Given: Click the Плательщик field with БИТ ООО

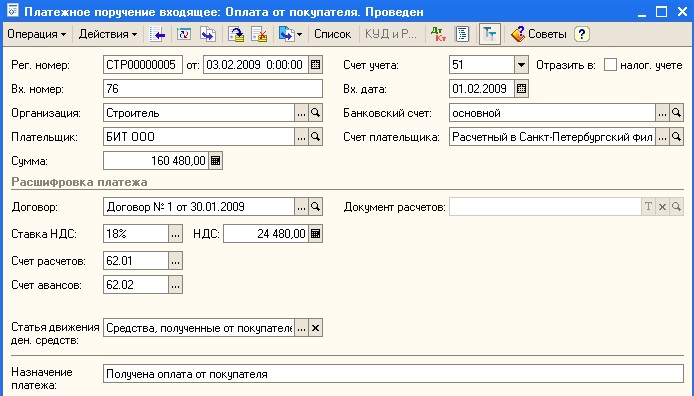Looking at the screenshot, I should coord(199,137).
